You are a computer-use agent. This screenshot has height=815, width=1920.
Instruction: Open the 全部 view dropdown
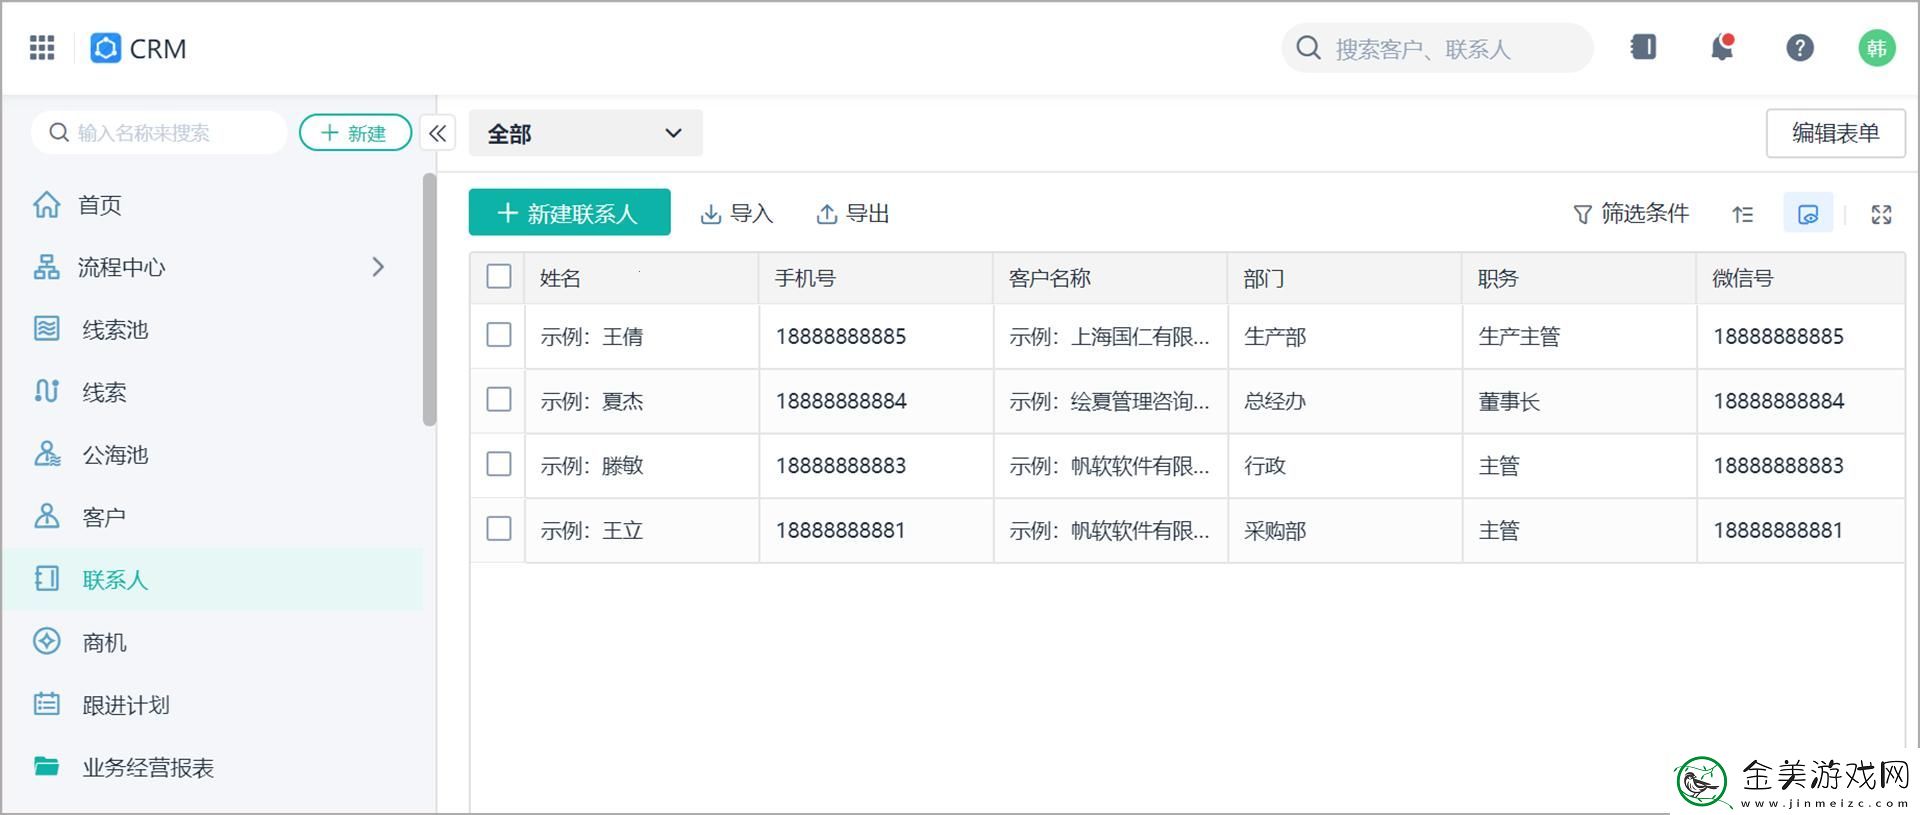tap(585, 133)
